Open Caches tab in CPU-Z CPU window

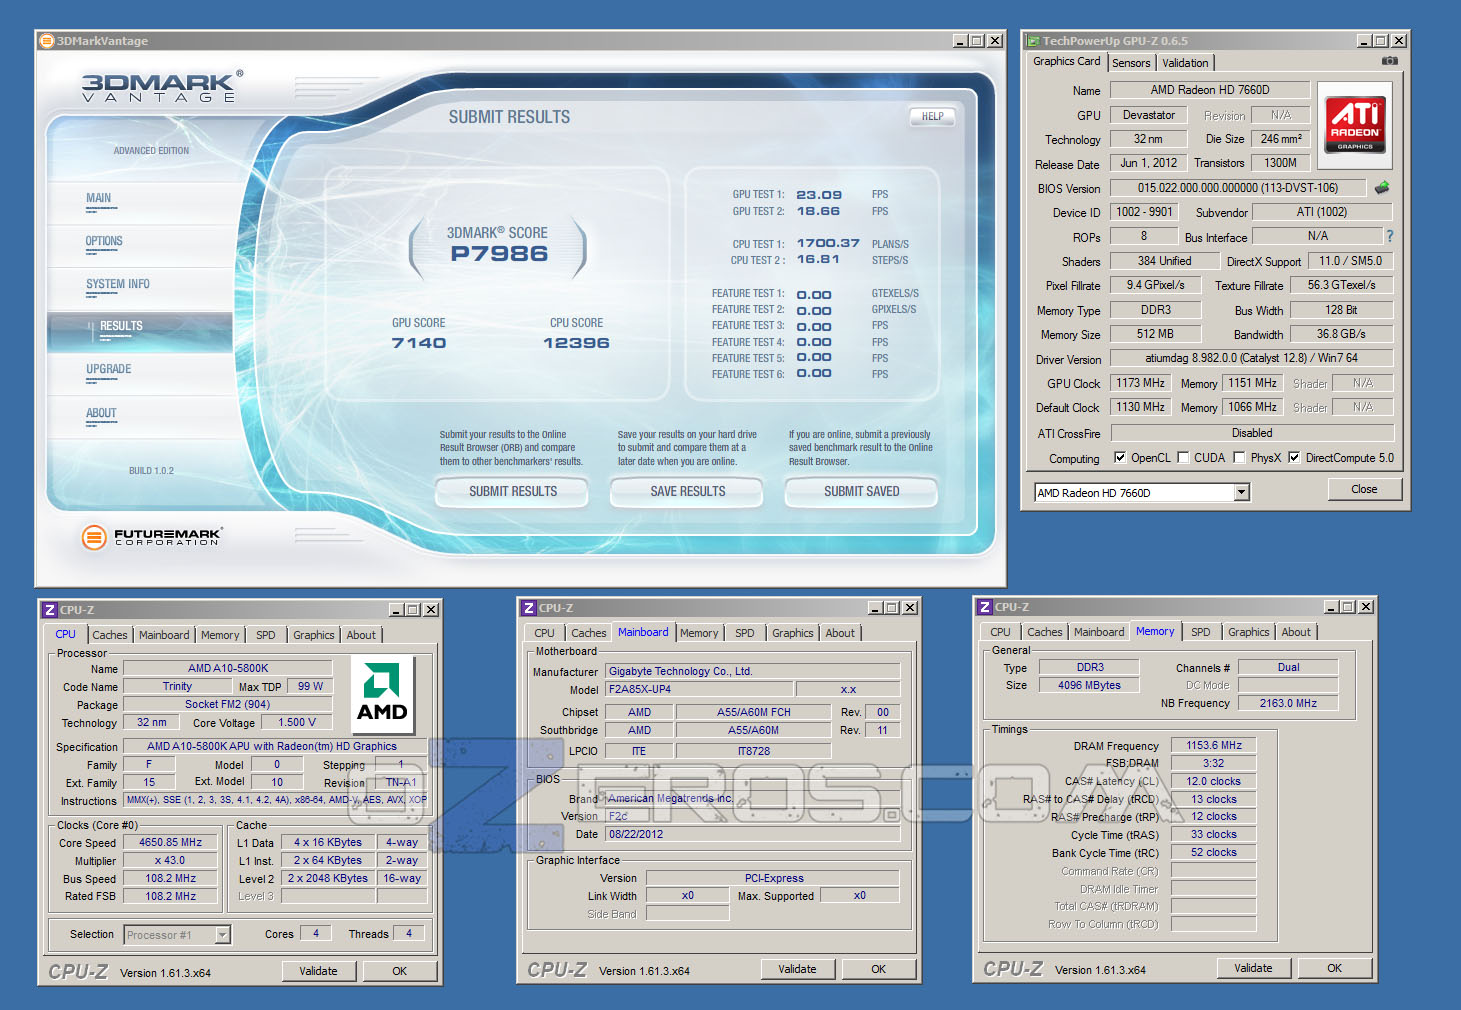pyautogui.click(x=110, y=635)
